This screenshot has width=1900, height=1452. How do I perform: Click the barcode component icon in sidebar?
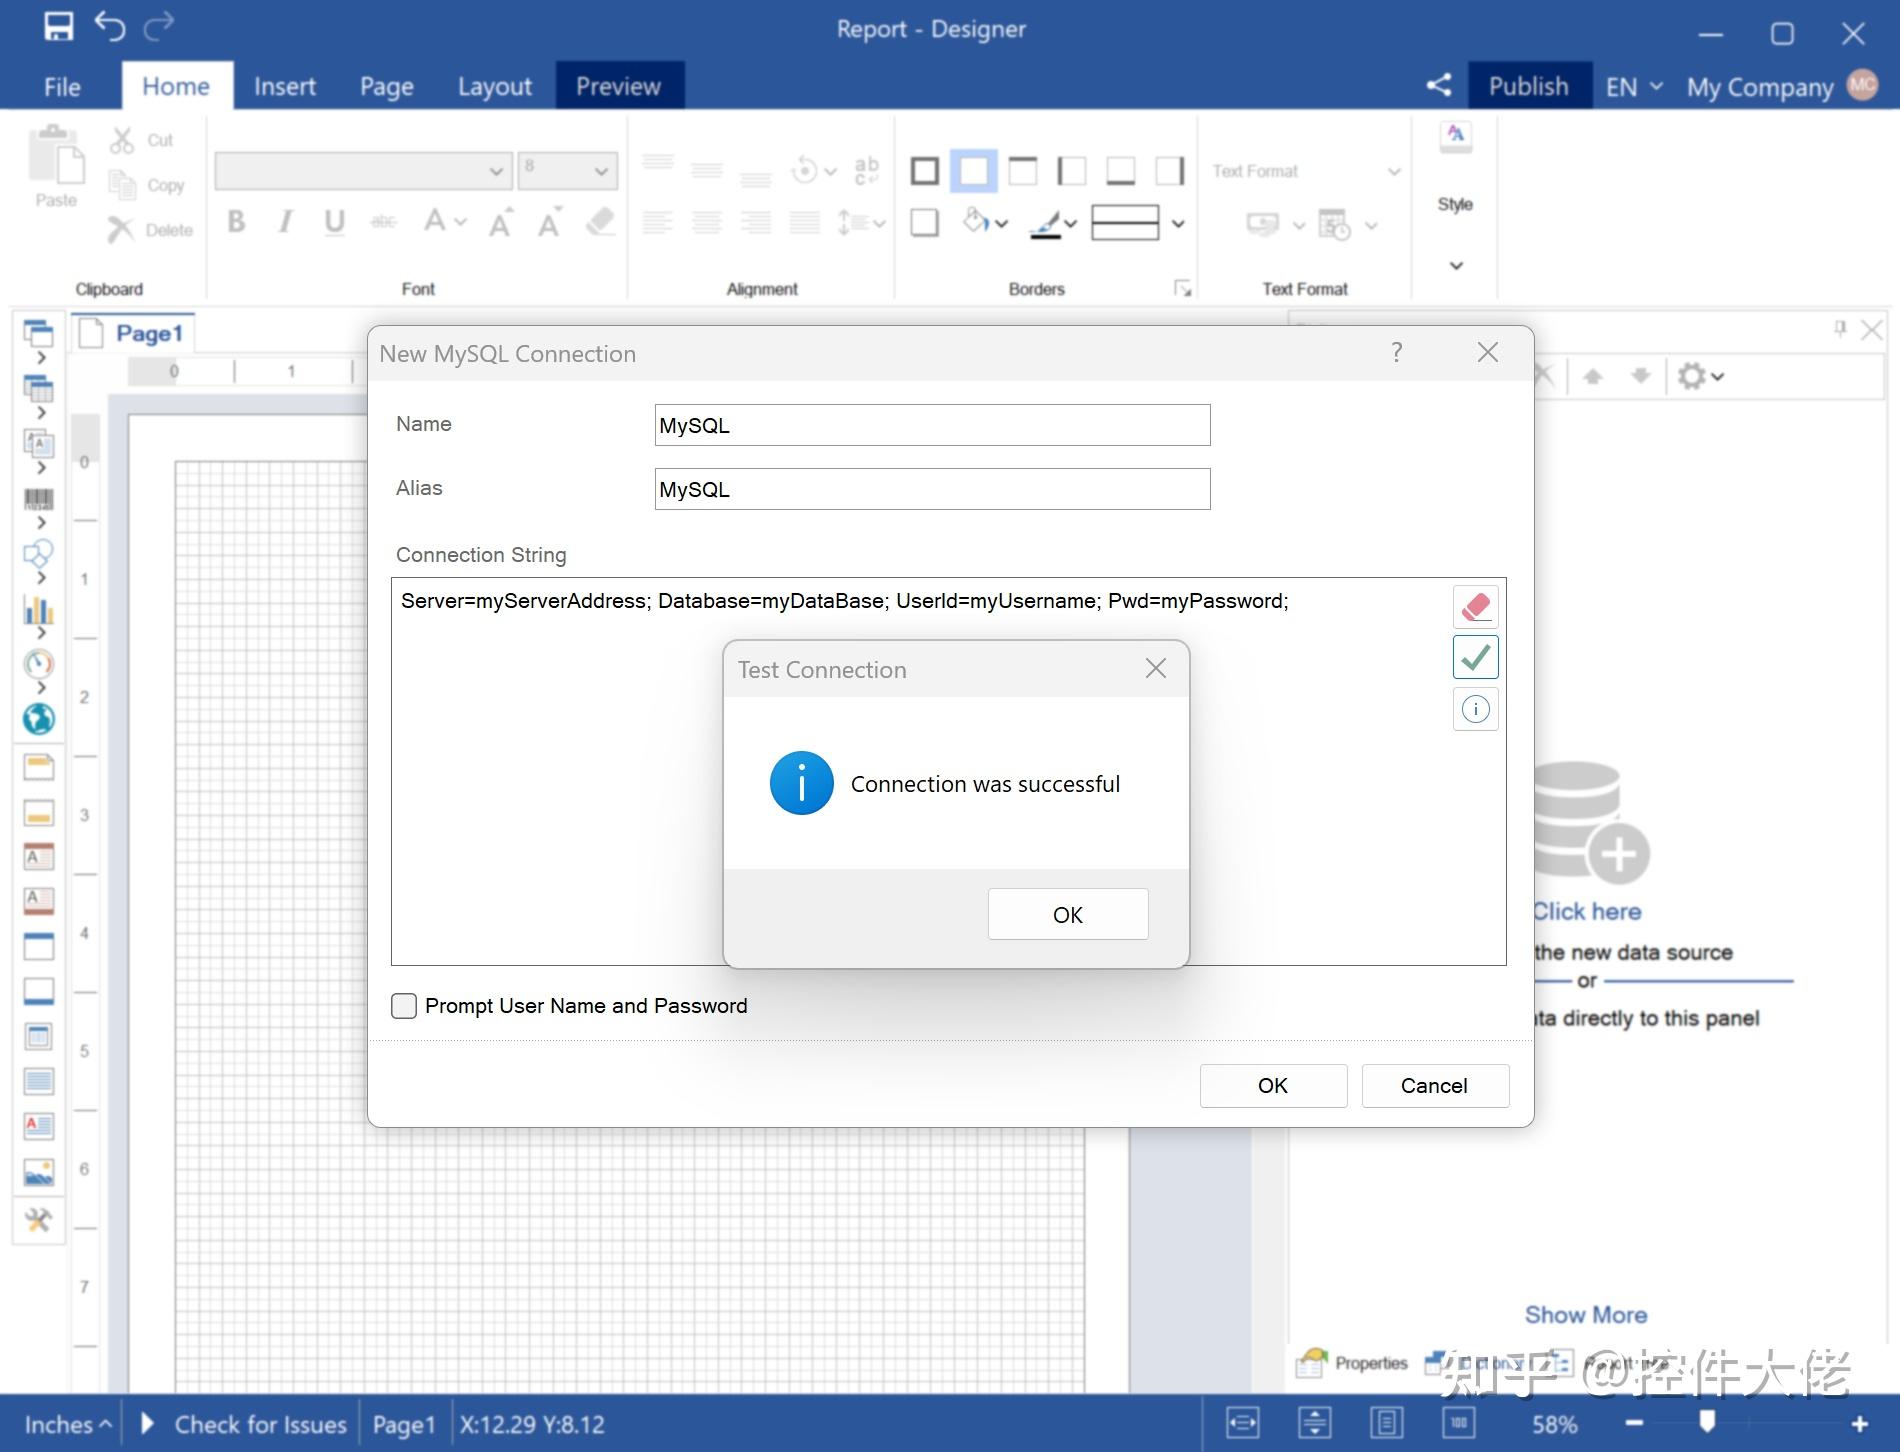pos(39,499)
